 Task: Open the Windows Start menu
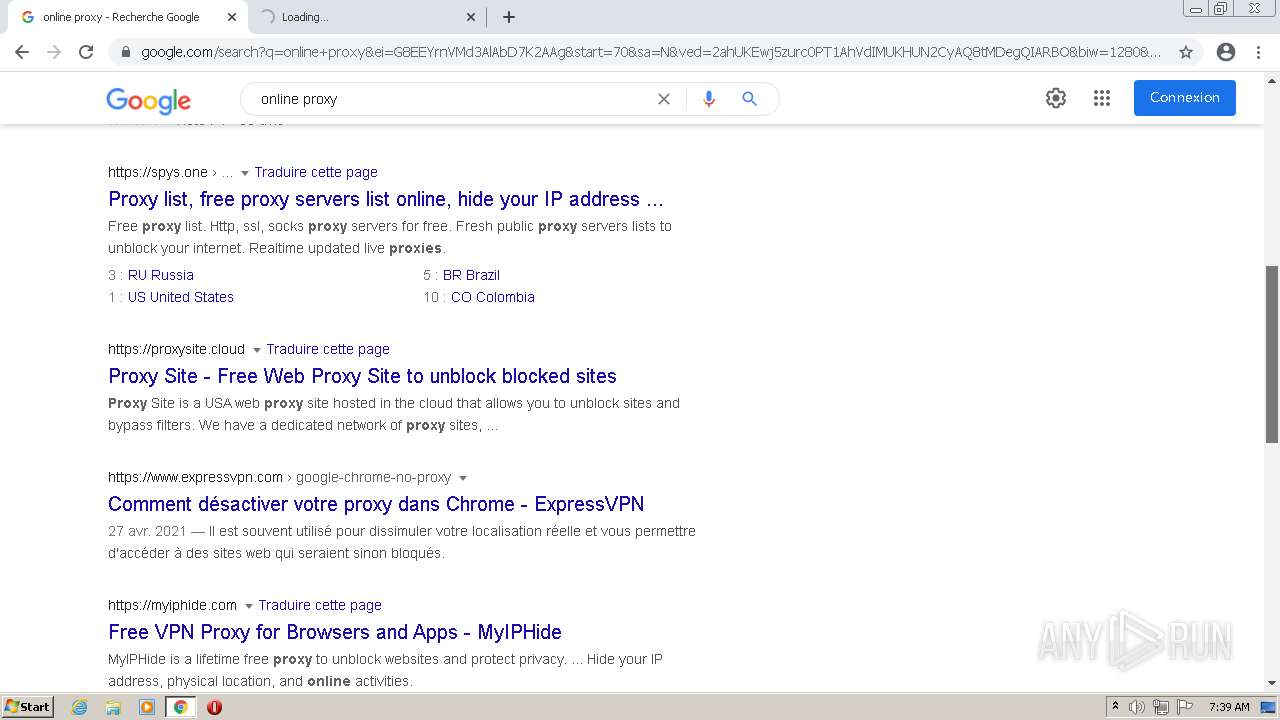click(27, 707)
